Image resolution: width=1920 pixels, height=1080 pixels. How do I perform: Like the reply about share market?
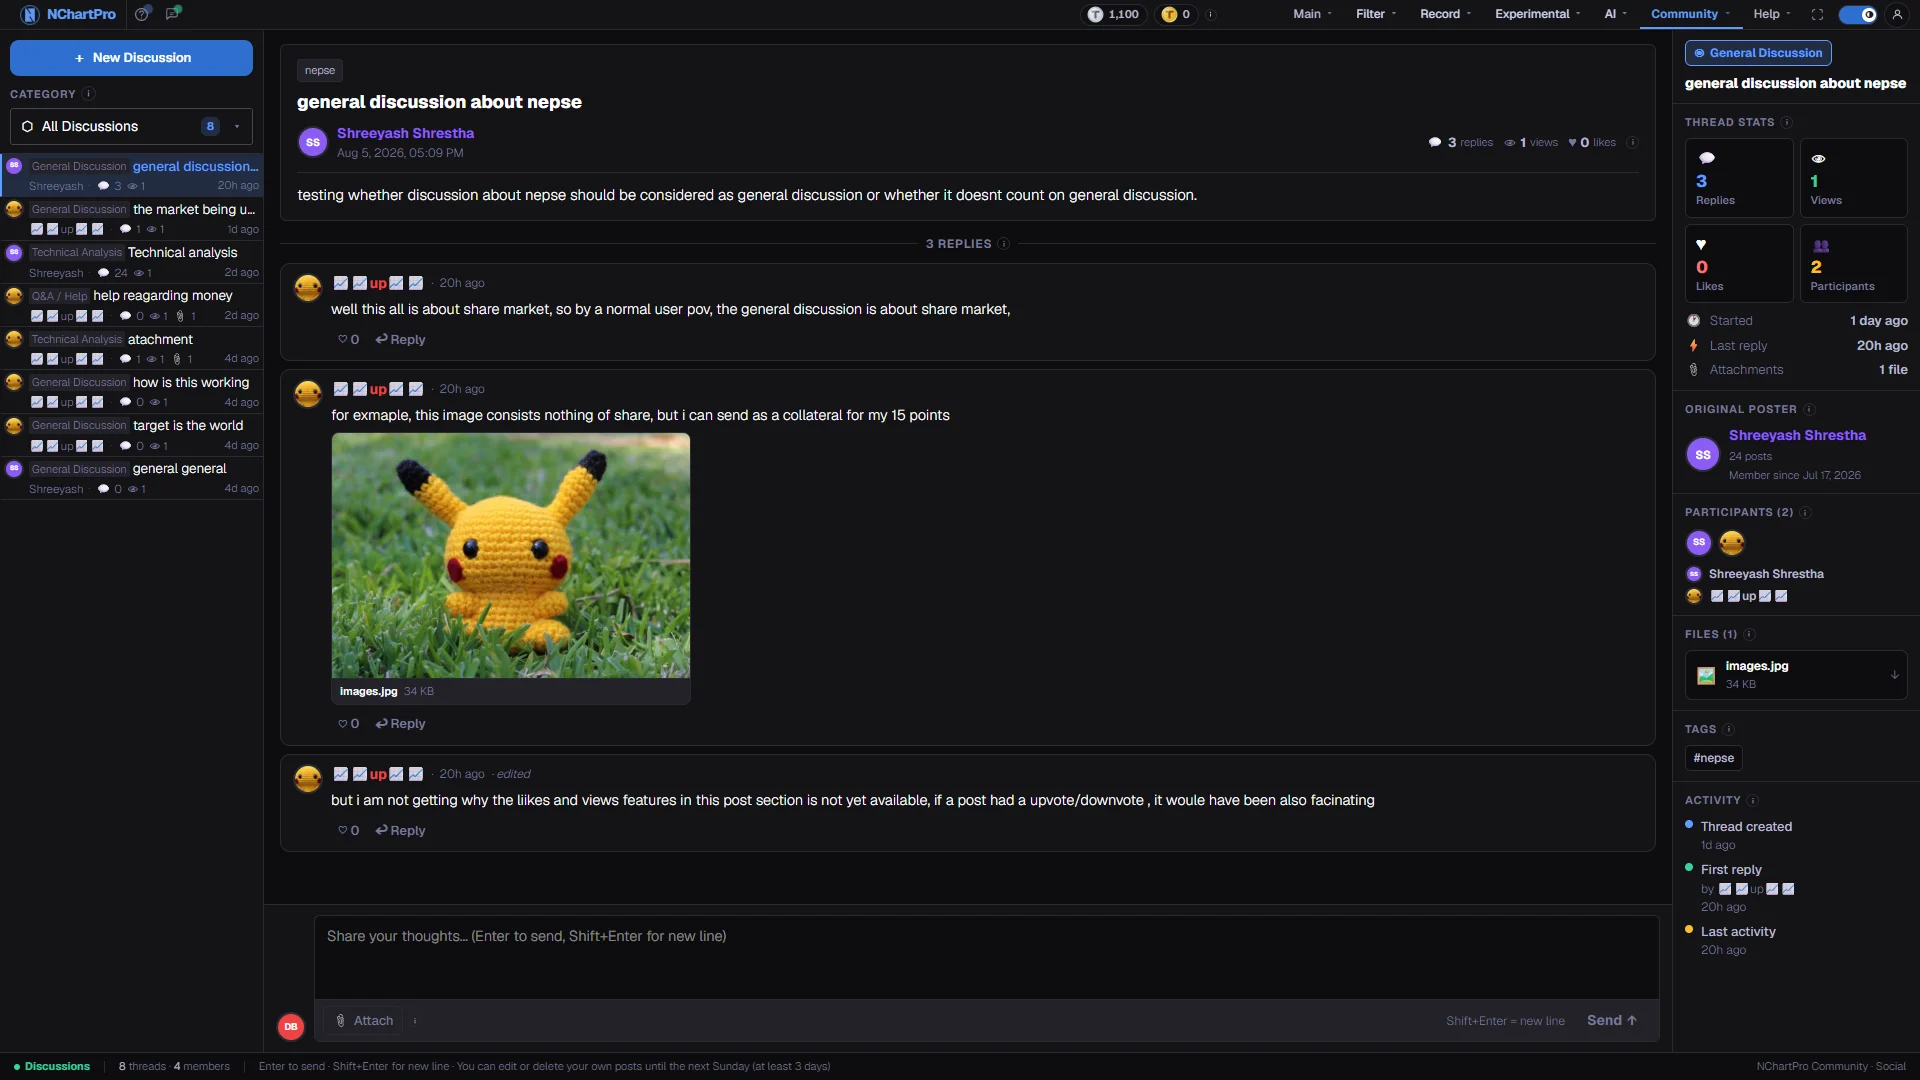pos(348,340)
